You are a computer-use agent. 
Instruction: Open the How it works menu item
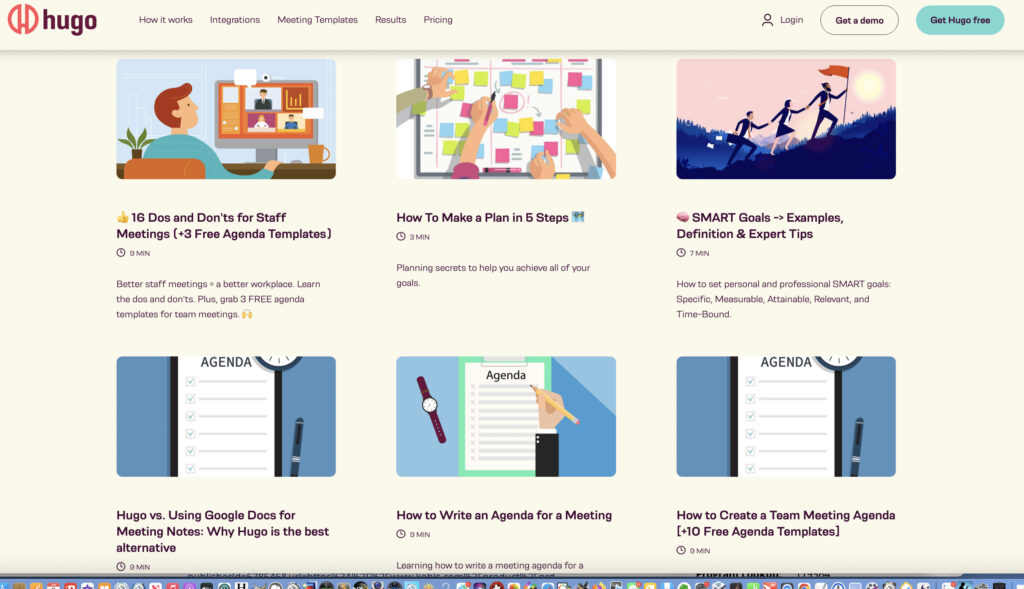[x=166, y=20]
